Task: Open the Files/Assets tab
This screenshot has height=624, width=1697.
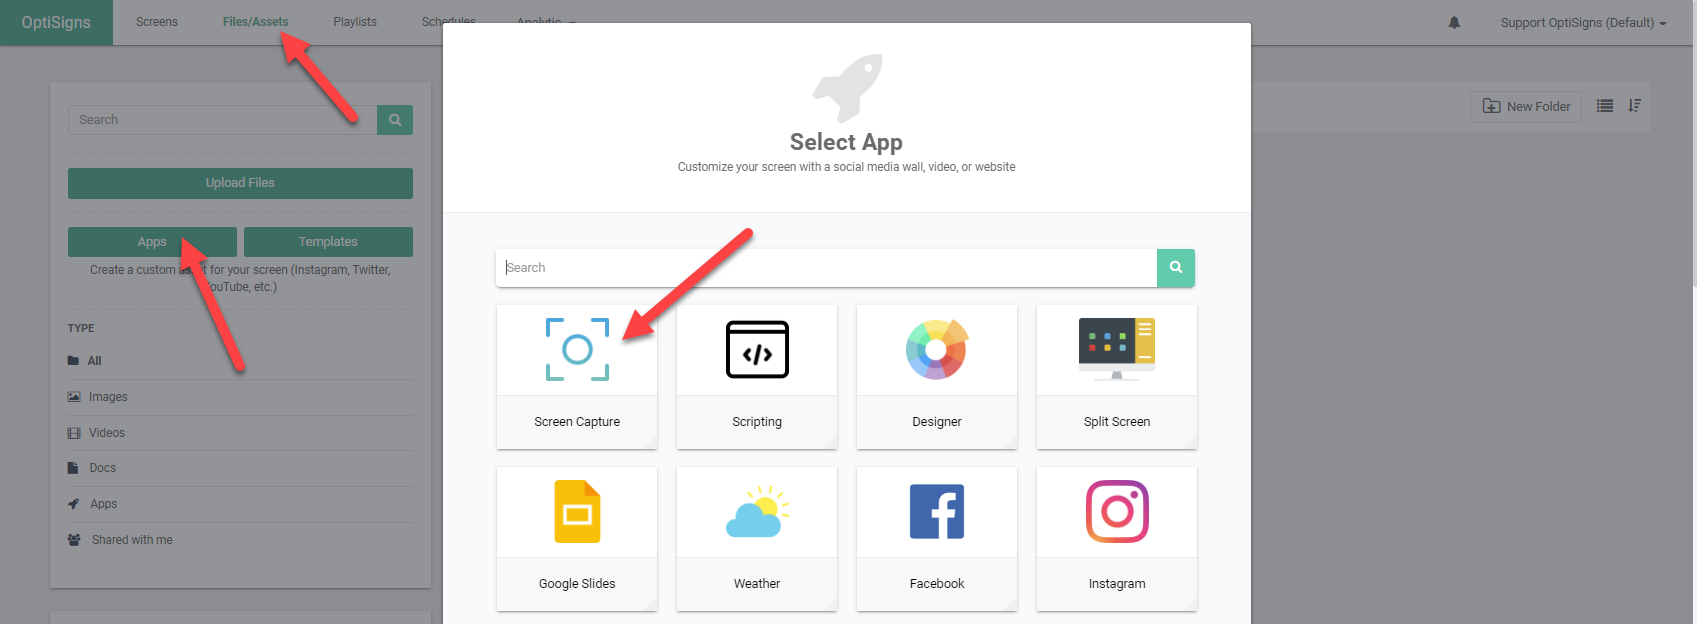Action: point(255,22)
